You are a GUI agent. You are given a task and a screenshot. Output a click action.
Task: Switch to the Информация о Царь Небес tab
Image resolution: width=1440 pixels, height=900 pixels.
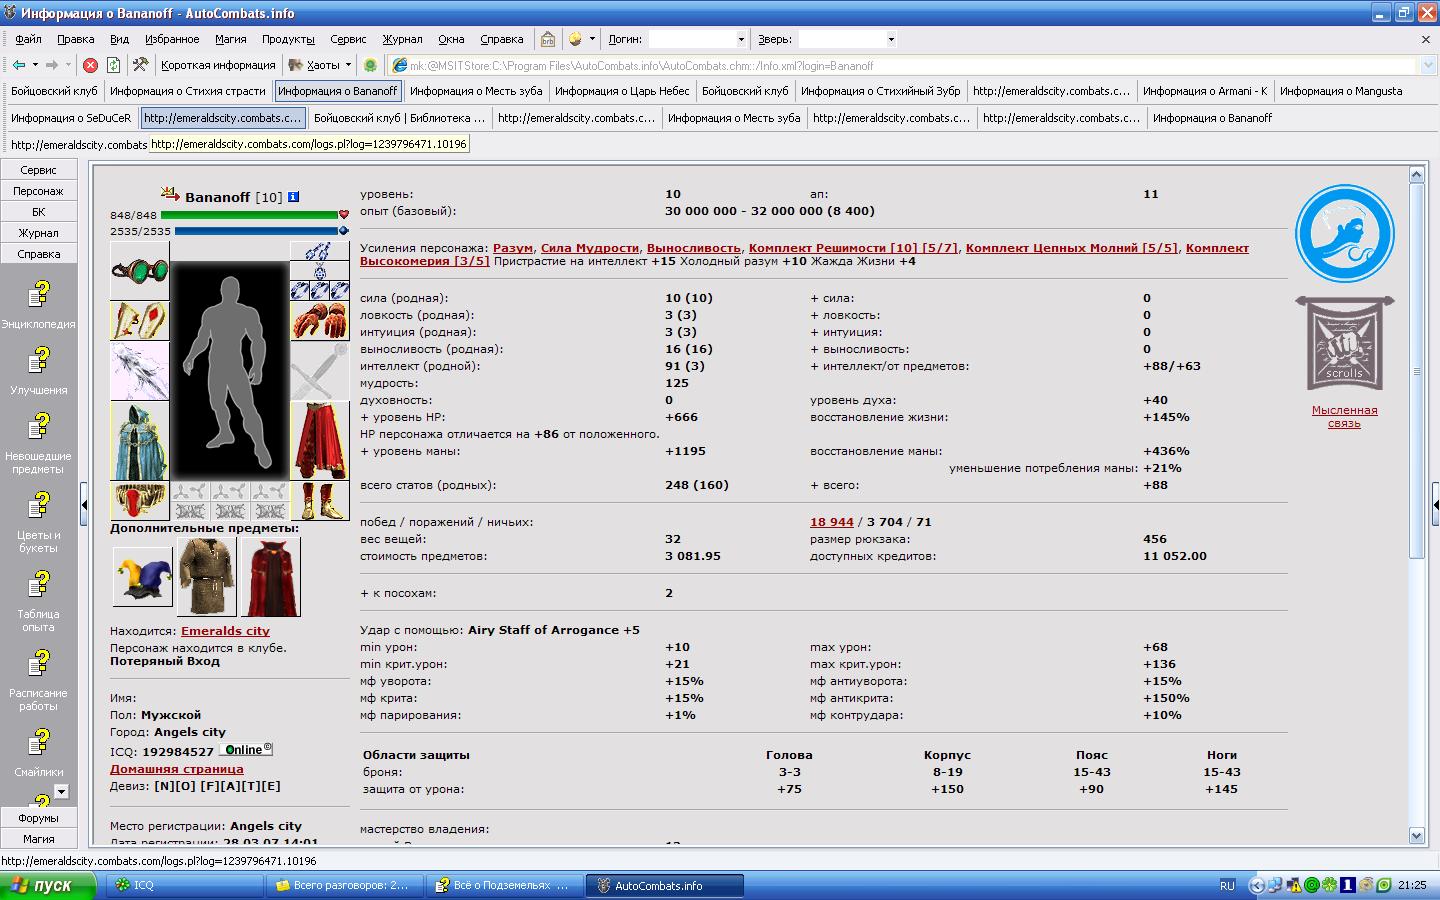click(622, 91)
